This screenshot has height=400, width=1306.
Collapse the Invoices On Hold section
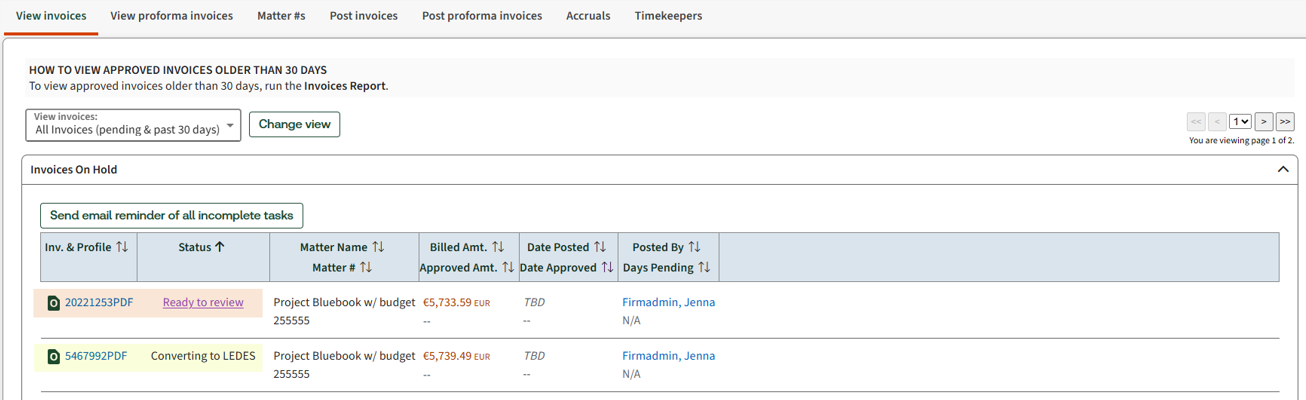point(1283,170)
